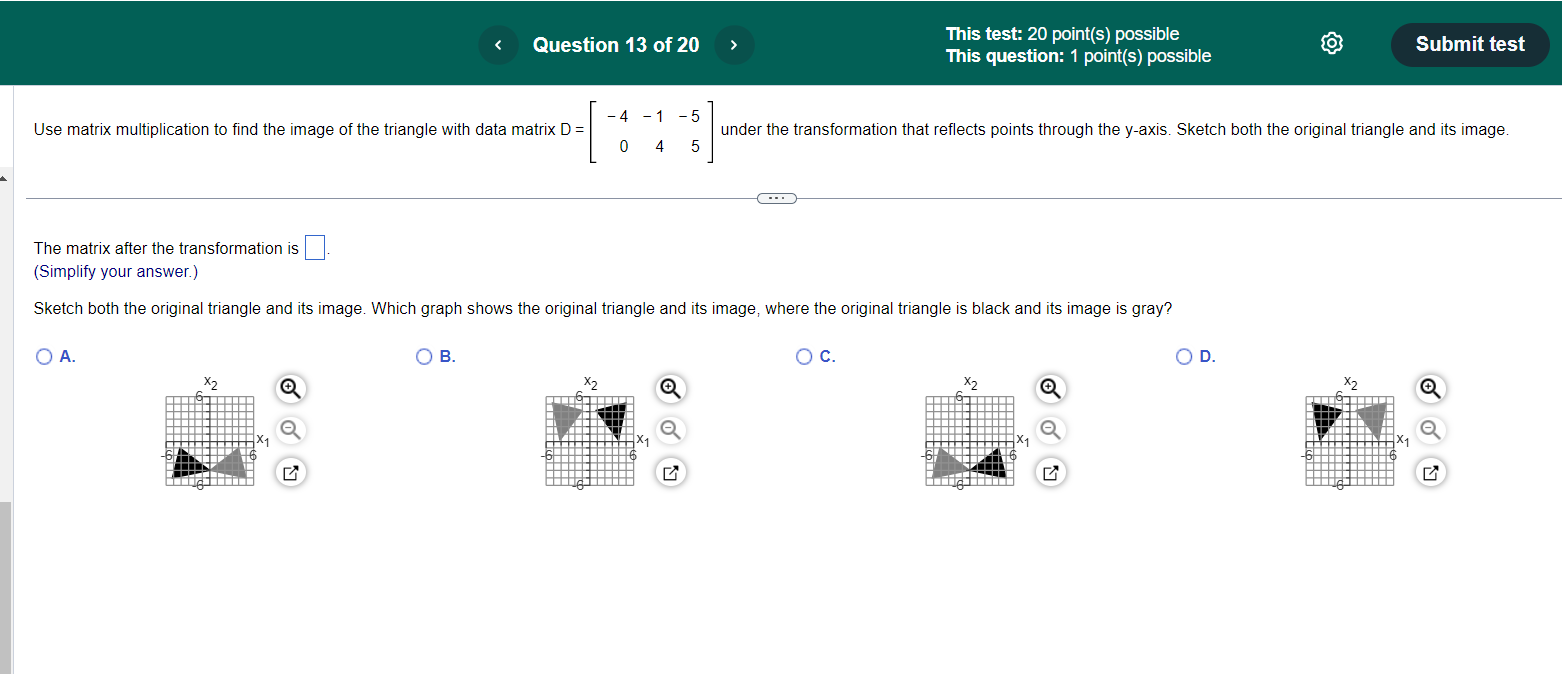Click the Submit test button
The image size is (1562, 674).
1469,44
